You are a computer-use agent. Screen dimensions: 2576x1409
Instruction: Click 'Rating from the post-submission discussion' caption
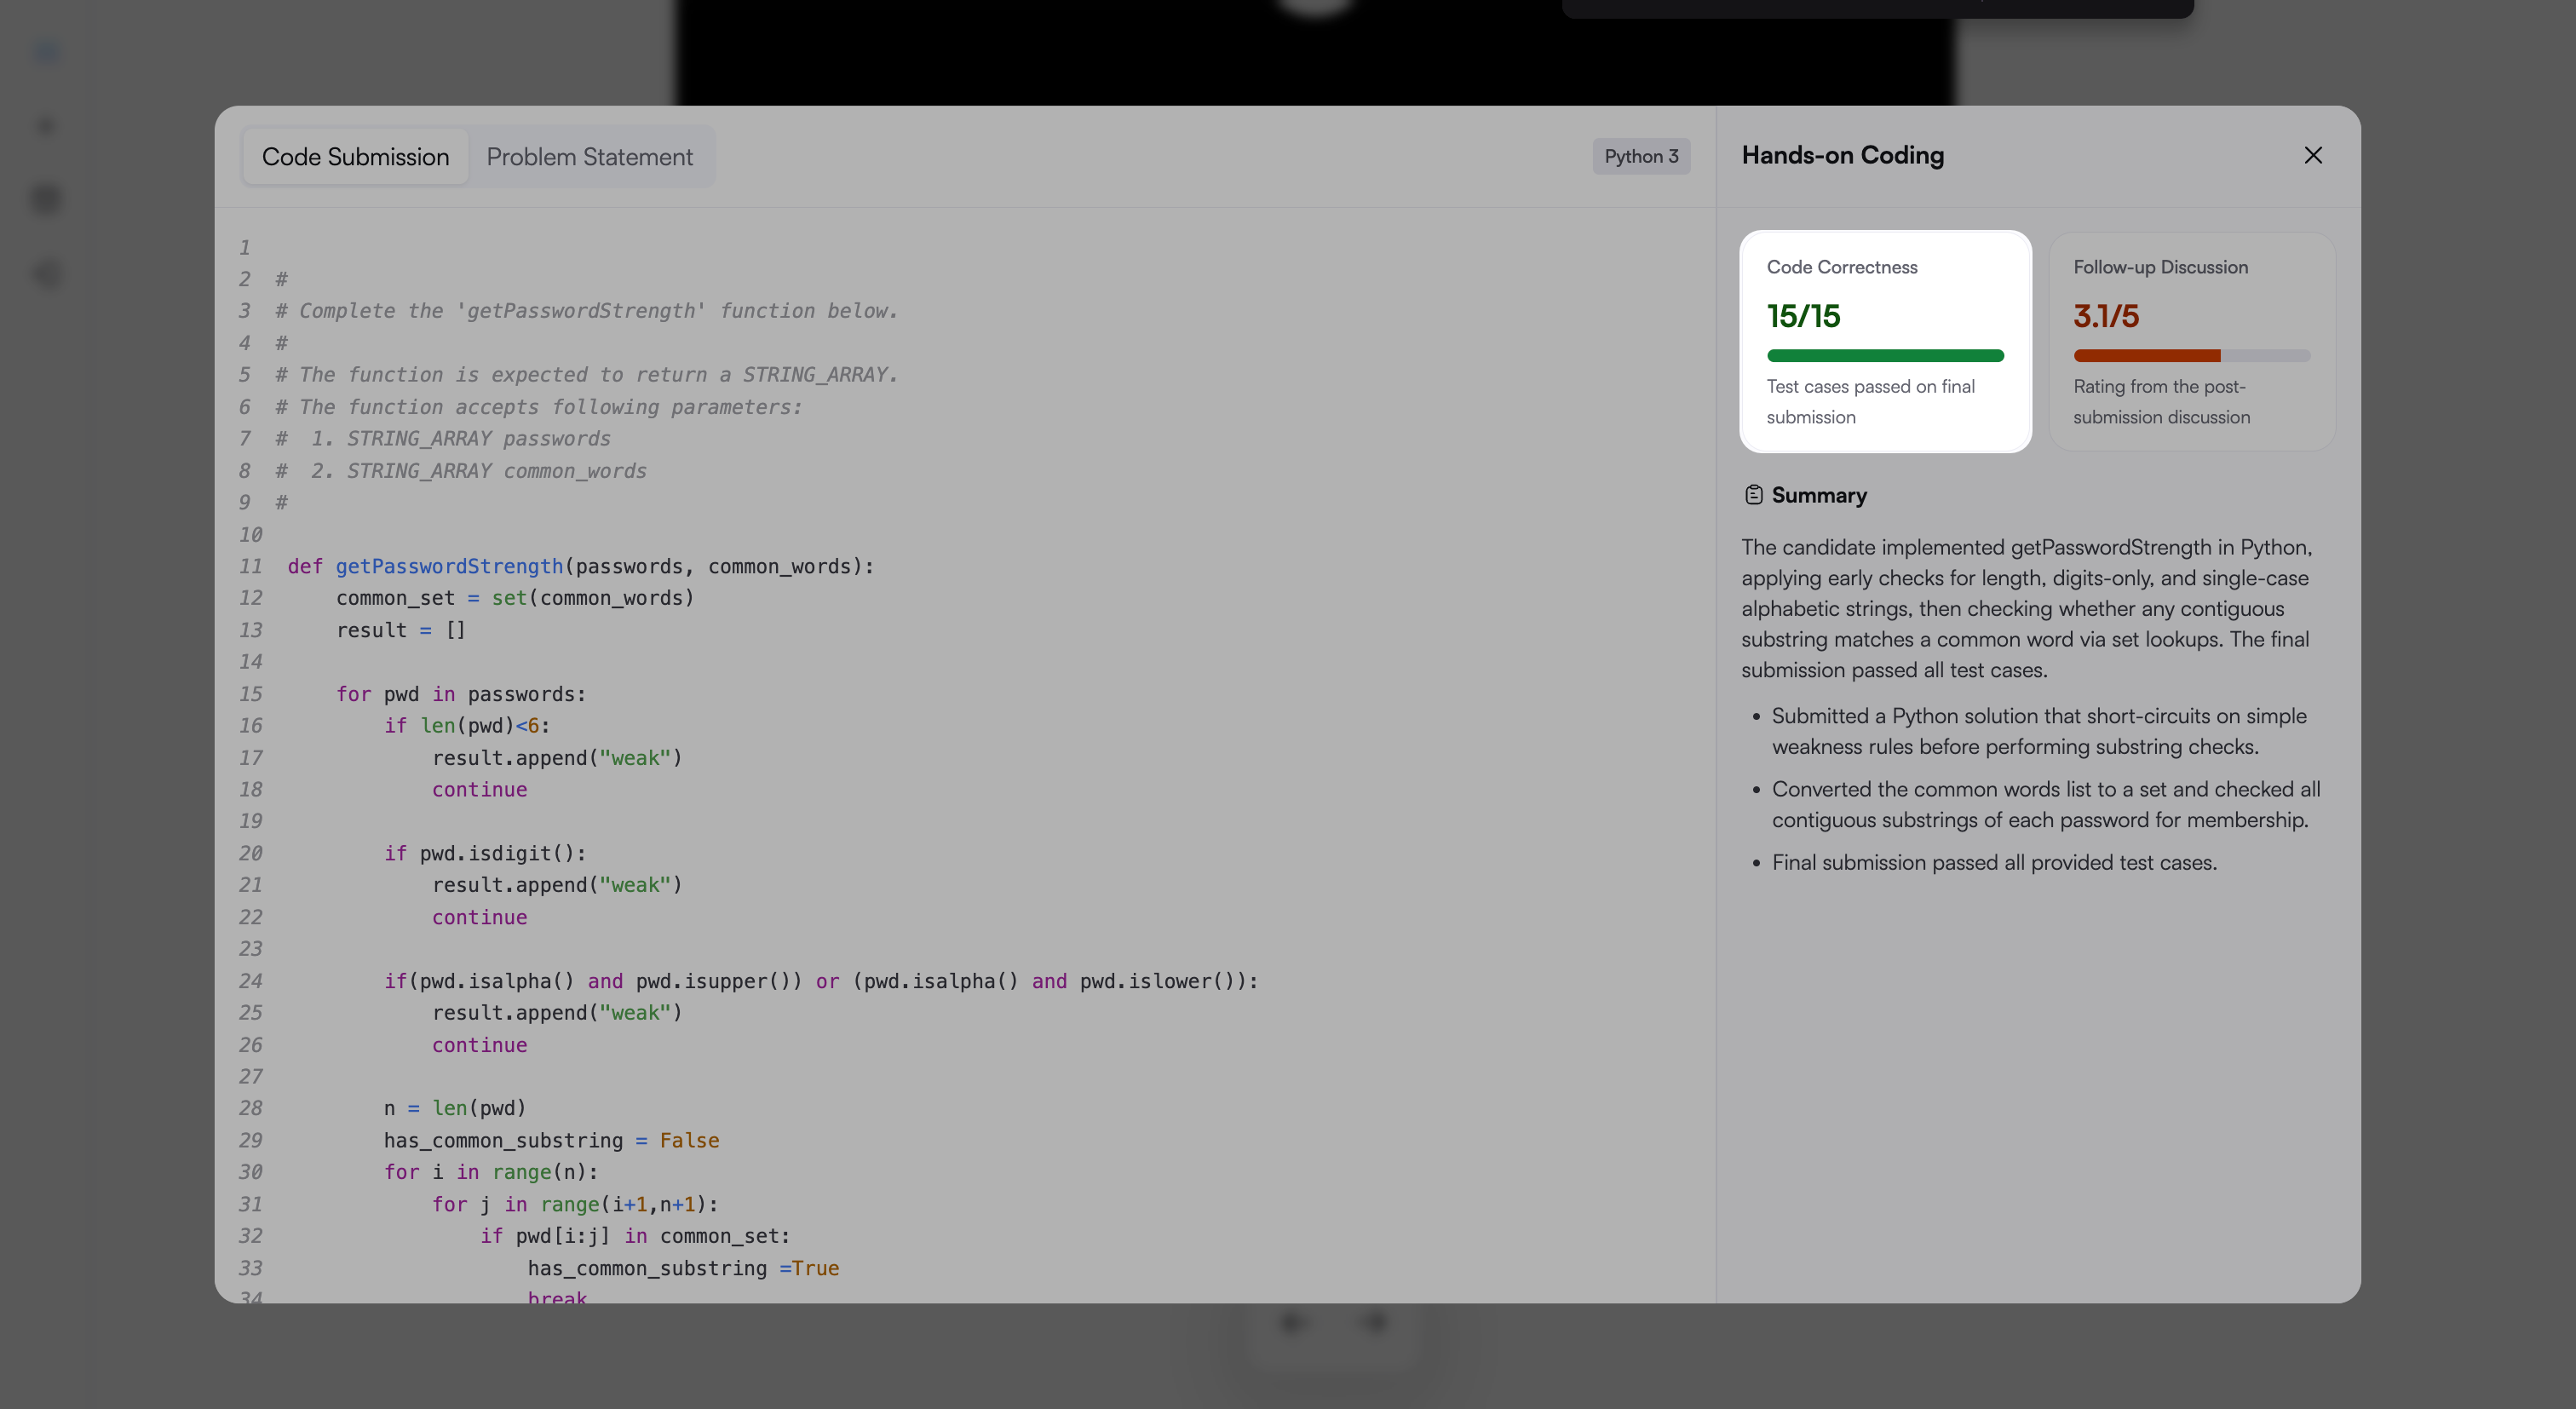click(x=2161, y=401)
